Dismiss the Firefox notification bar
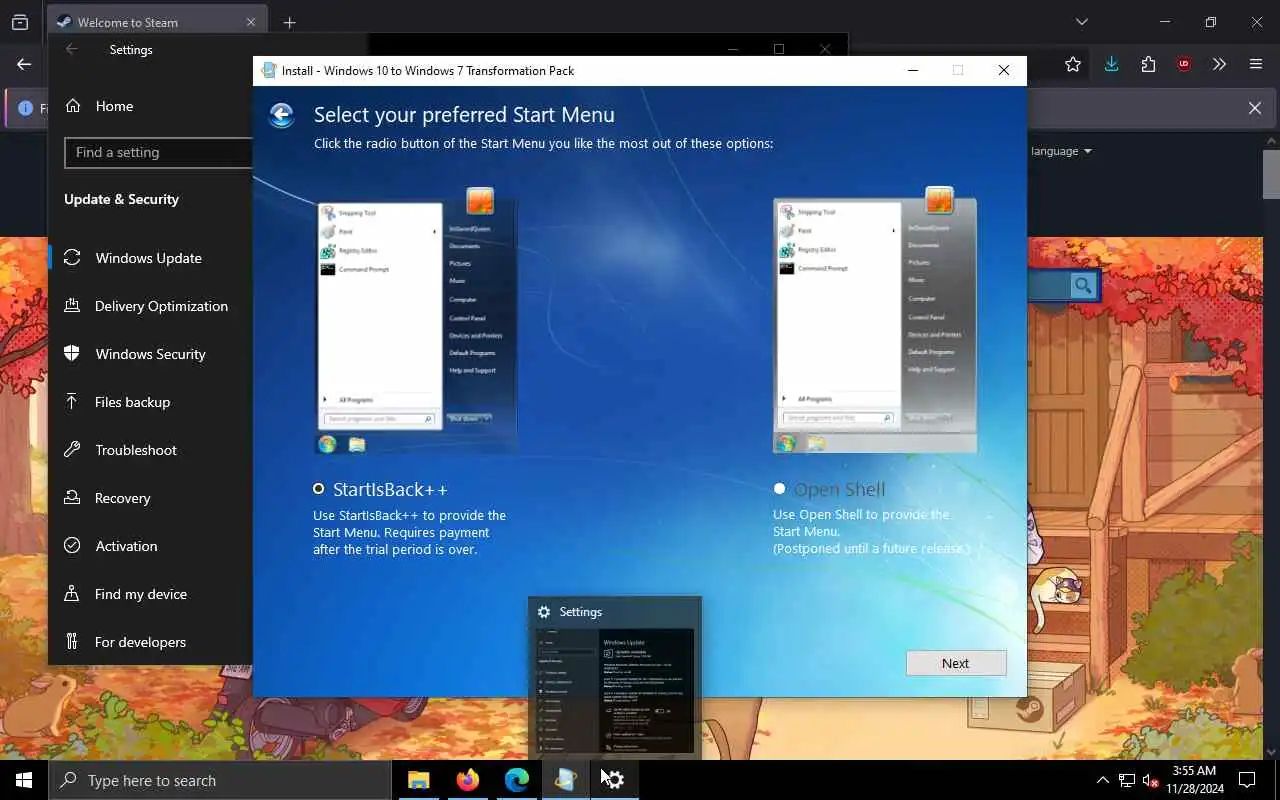 pyautogui.click(x=1255, y=108)
